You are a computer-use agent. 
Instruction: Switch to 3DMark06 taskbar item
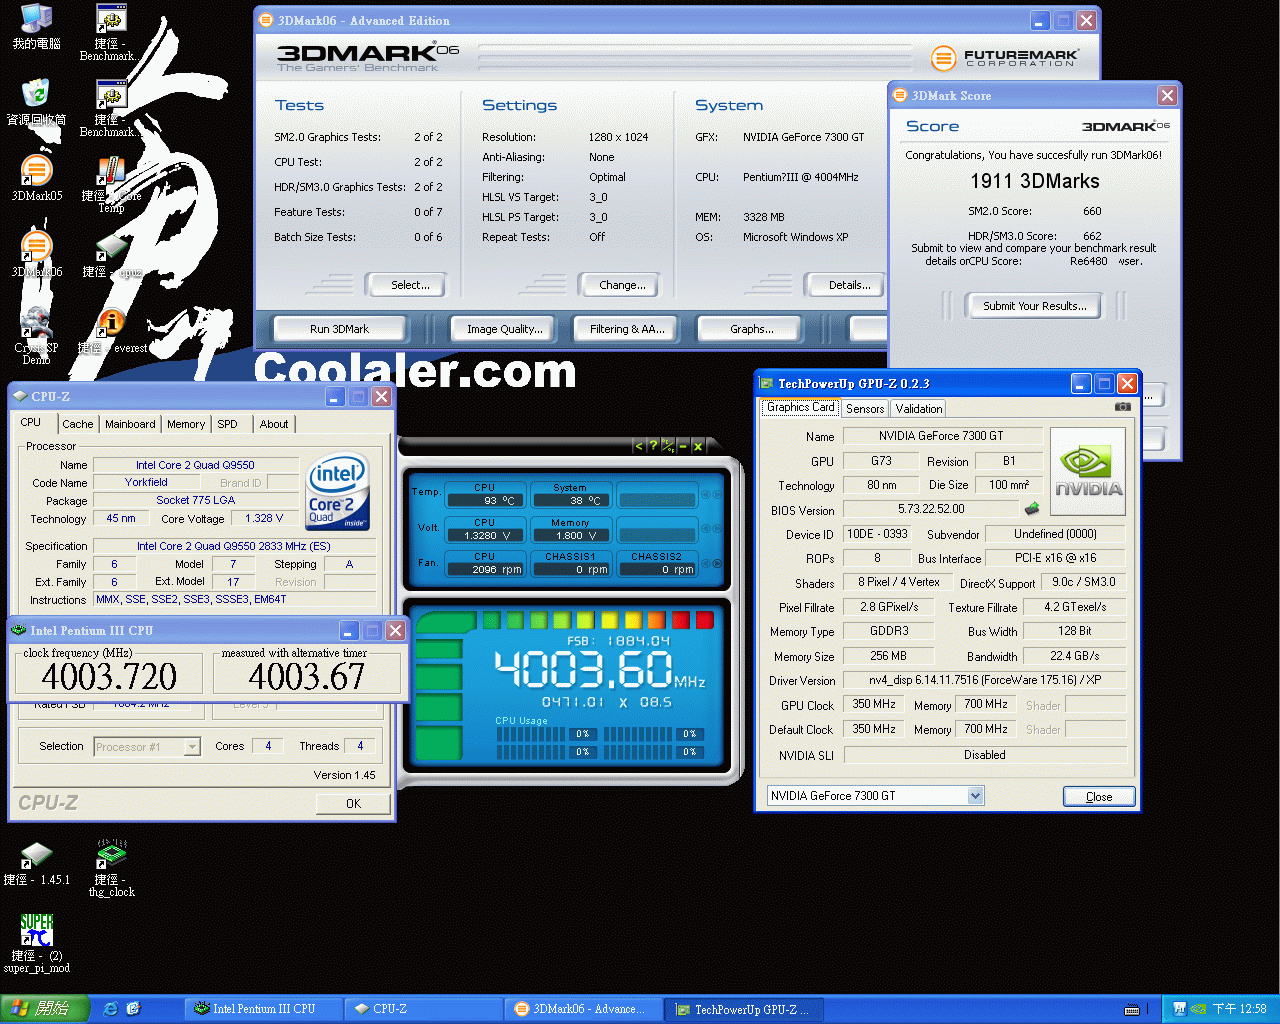(584, 1009)
